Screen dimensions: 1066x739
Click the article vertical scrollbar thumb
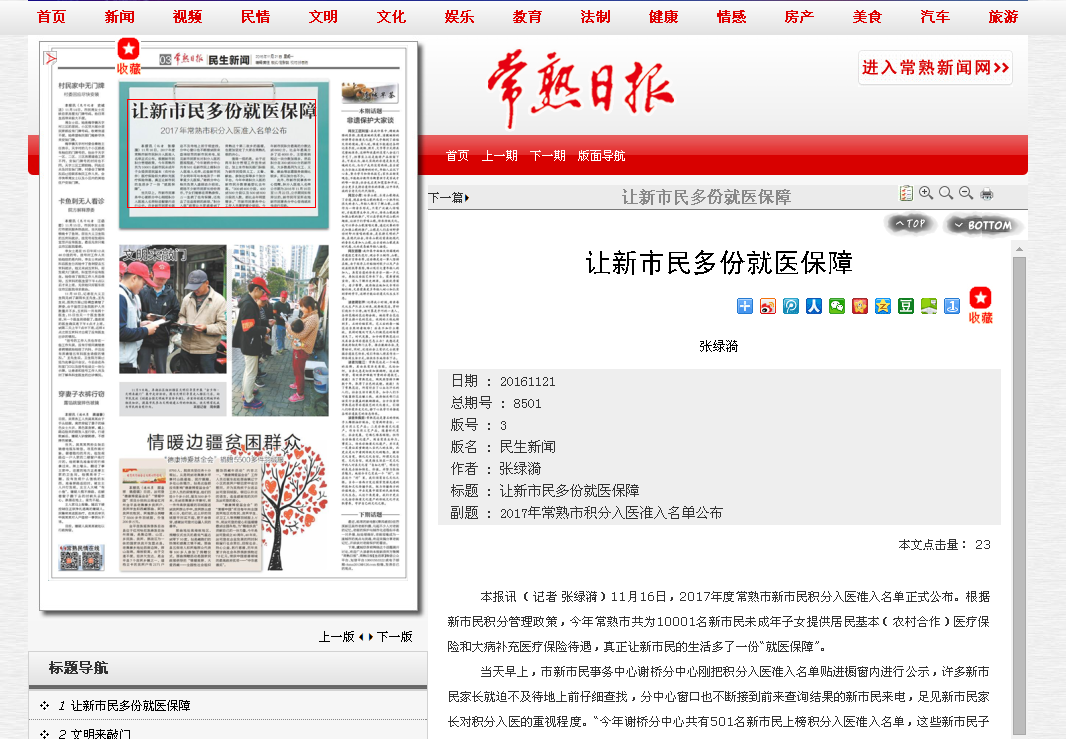coord(1019,494)
